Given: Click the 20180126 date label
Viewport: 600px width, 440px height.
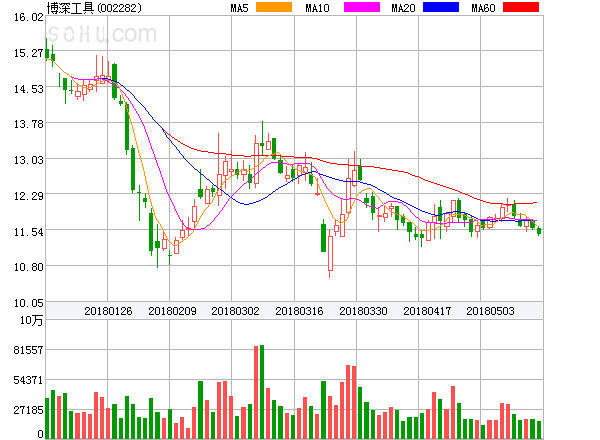Looking at the screenshot, I should tap(108, 311).
